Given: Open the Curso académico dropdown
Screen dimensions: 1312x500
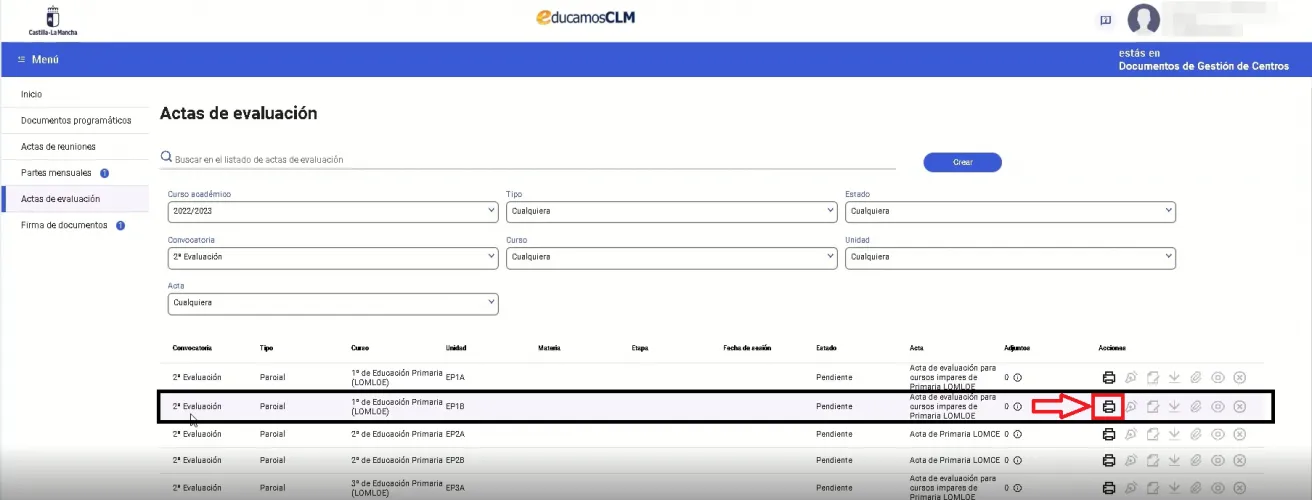Looking at the screenshot, I should 333,212.
